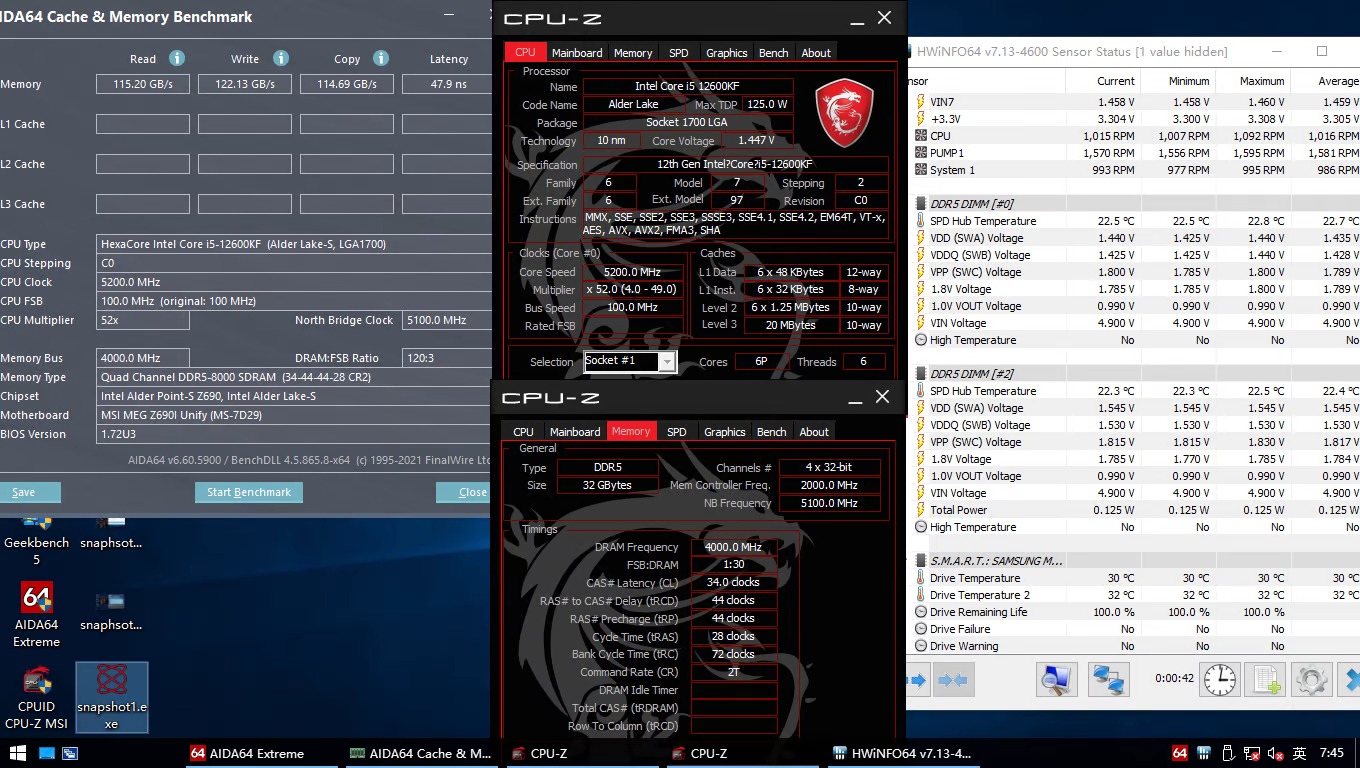1360x768 pixels.
Task: Click the NB Frequency 5100.0 MHz field
Action: tap(830, 503)
